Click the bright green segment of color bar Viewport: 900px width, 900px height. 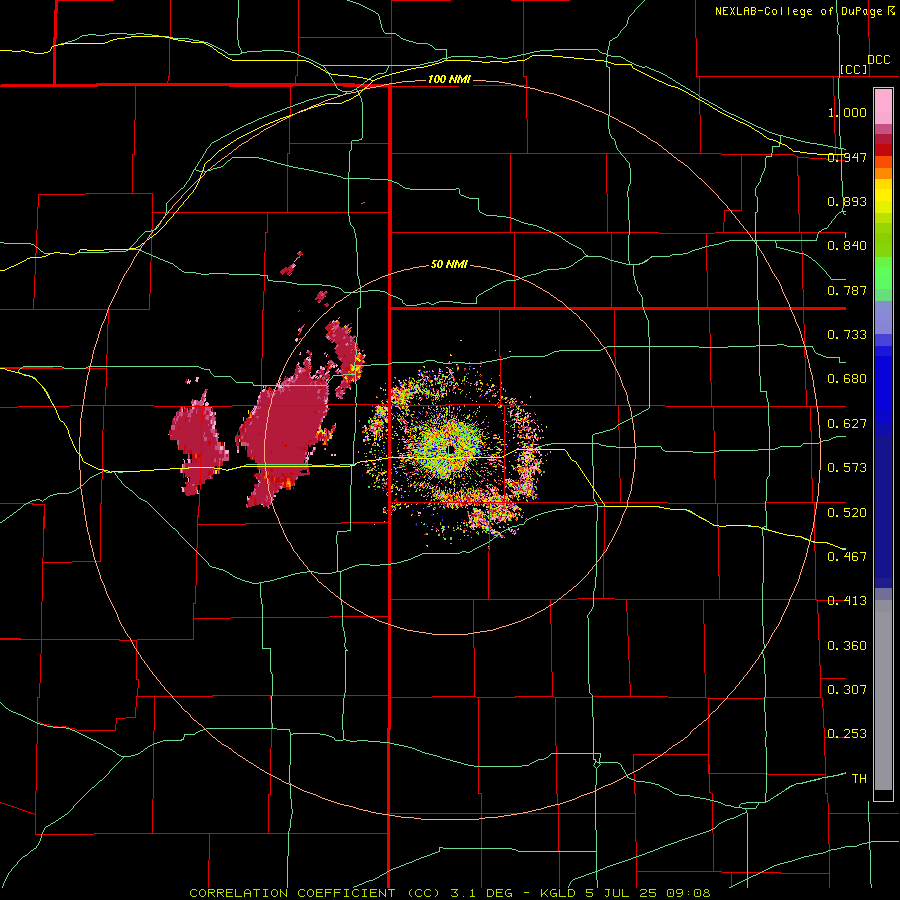[x=883, y=273]
